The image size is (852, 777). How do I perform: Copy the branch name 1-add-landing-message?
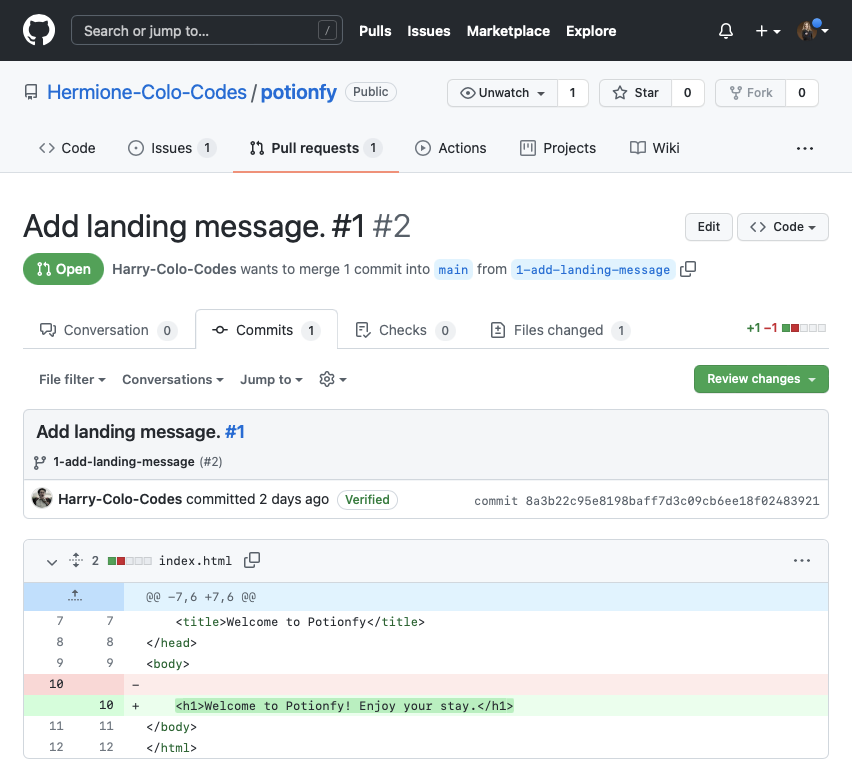click(x=688, y=269)
